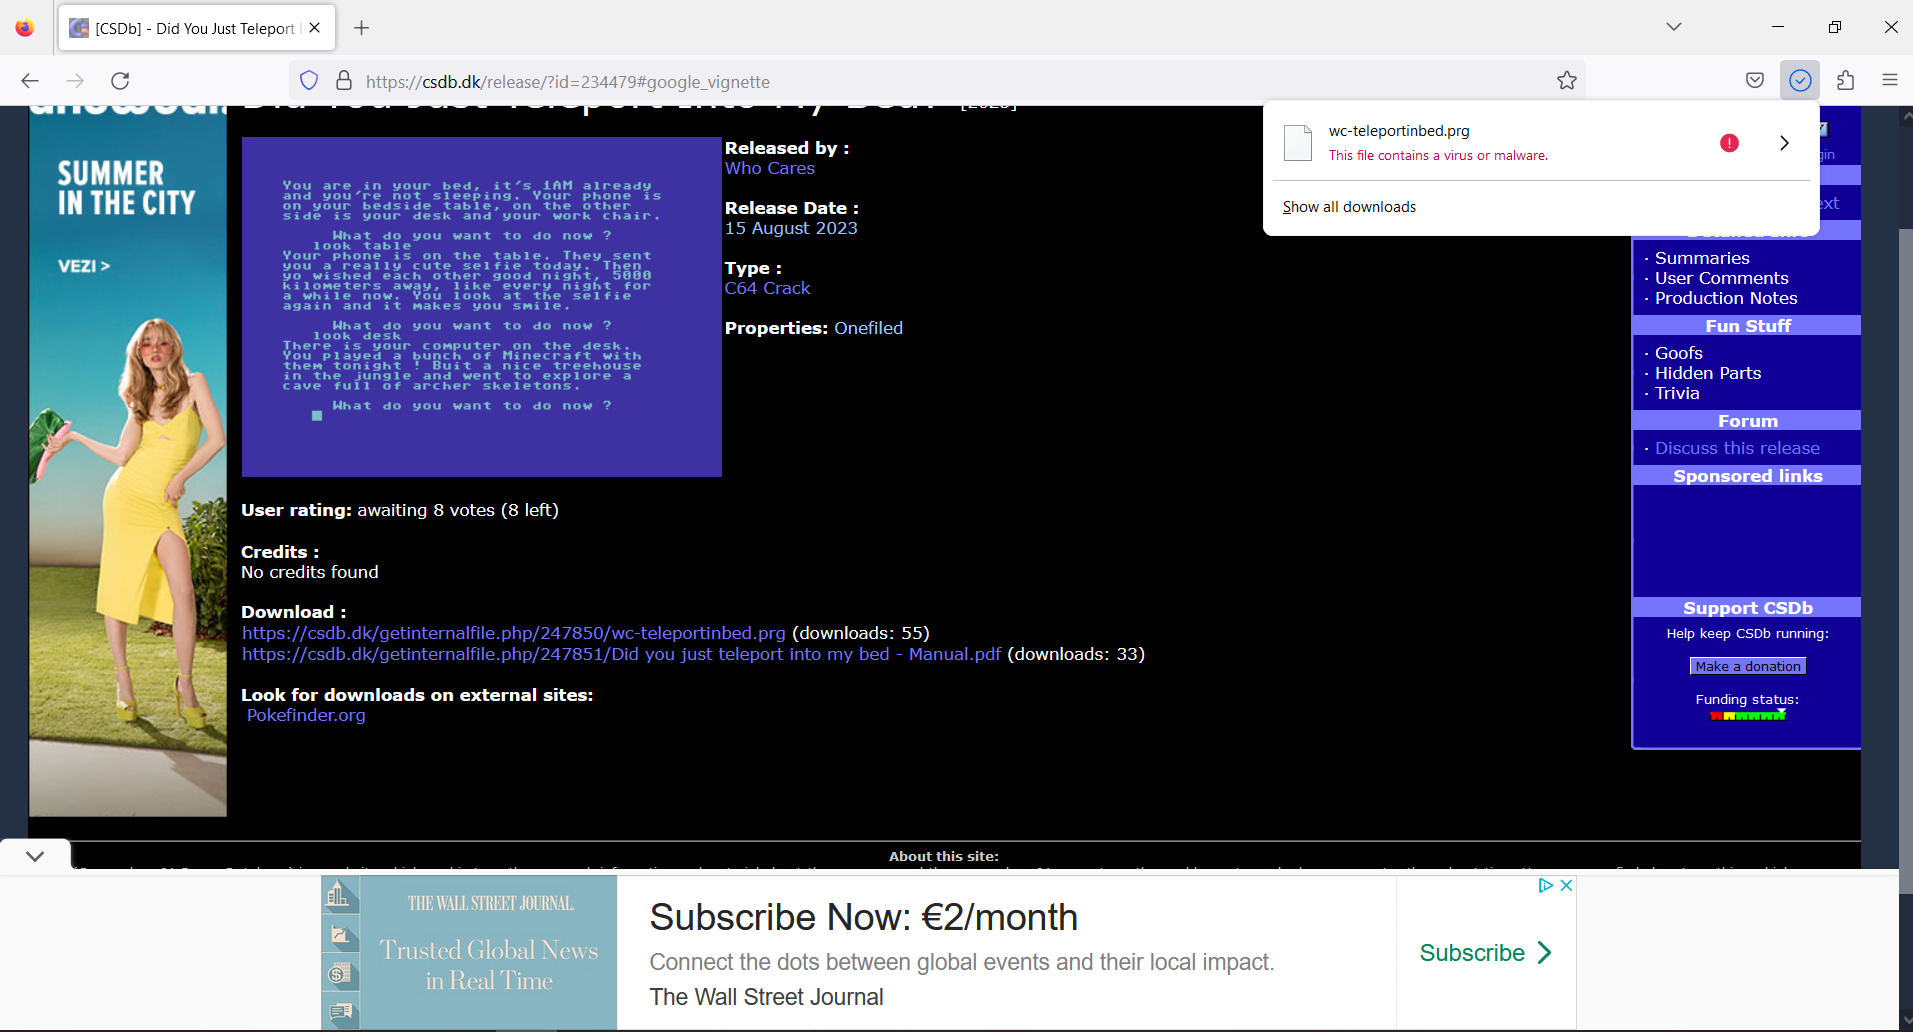1913x1032 pixels.
Task: Open the extensions puzzle piece icon
Action: click(x=1846, y=81)
